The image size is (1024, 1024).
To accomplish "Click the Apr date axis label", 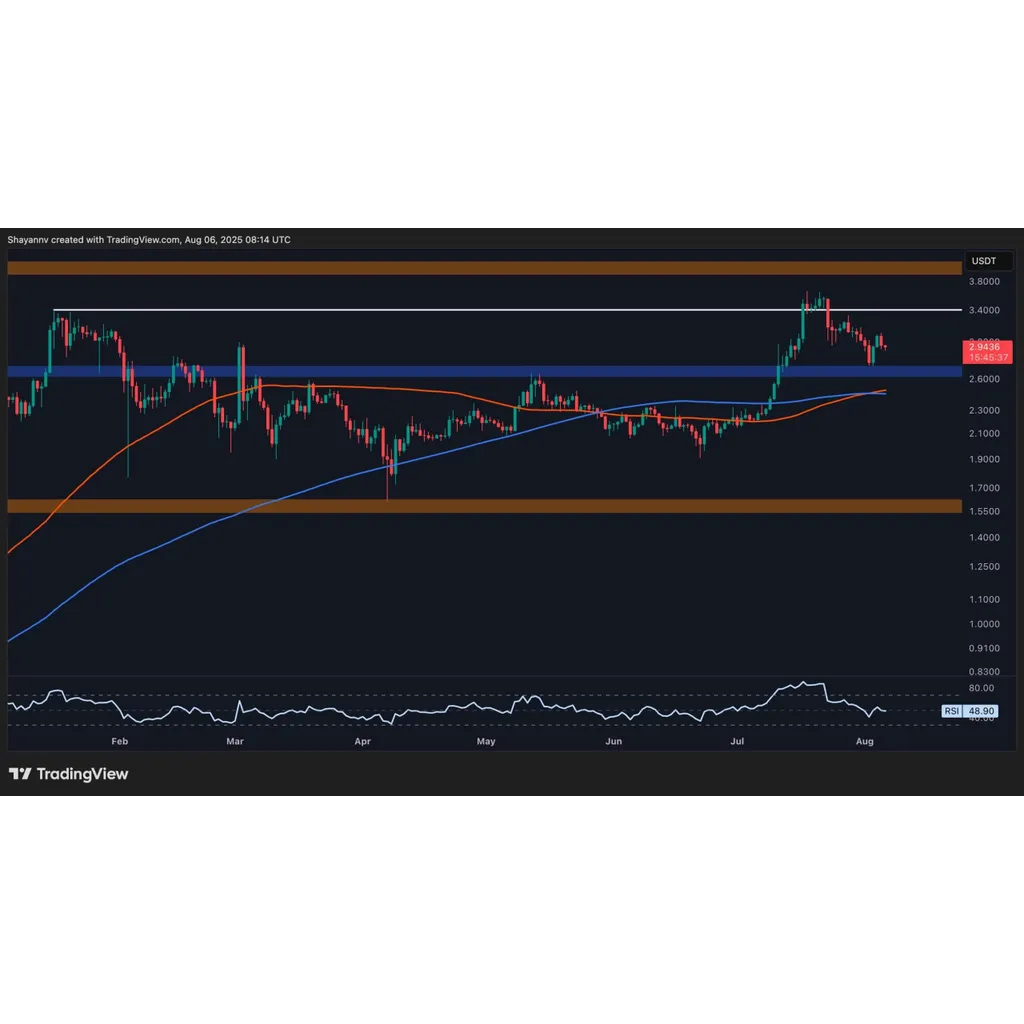I will click(x=362, y=741).
